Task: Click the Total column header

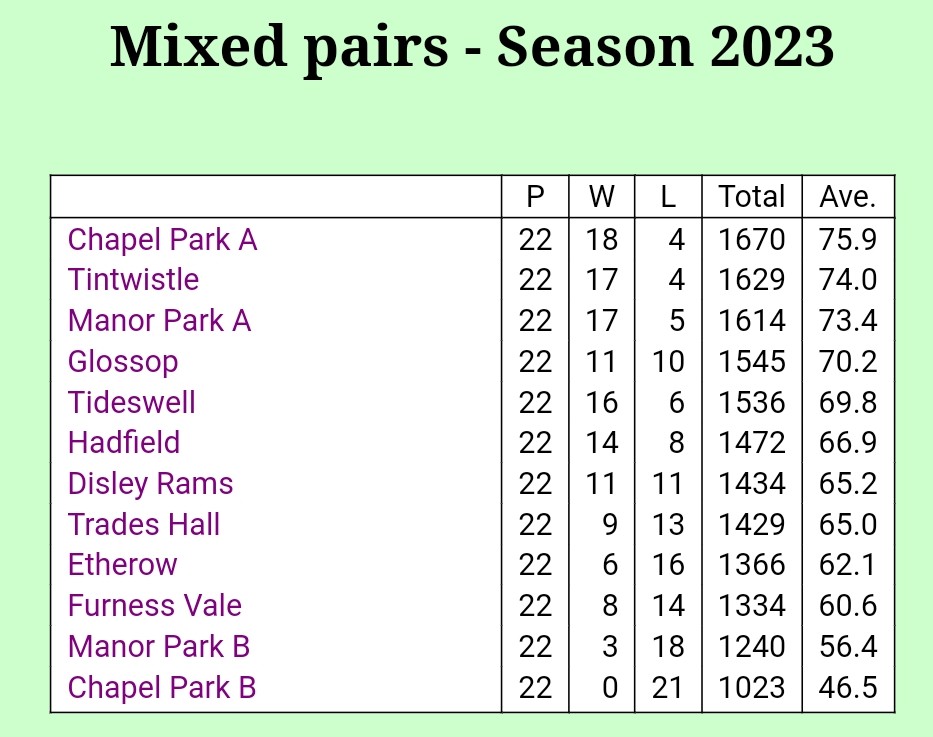Action: tap(752, 197)
